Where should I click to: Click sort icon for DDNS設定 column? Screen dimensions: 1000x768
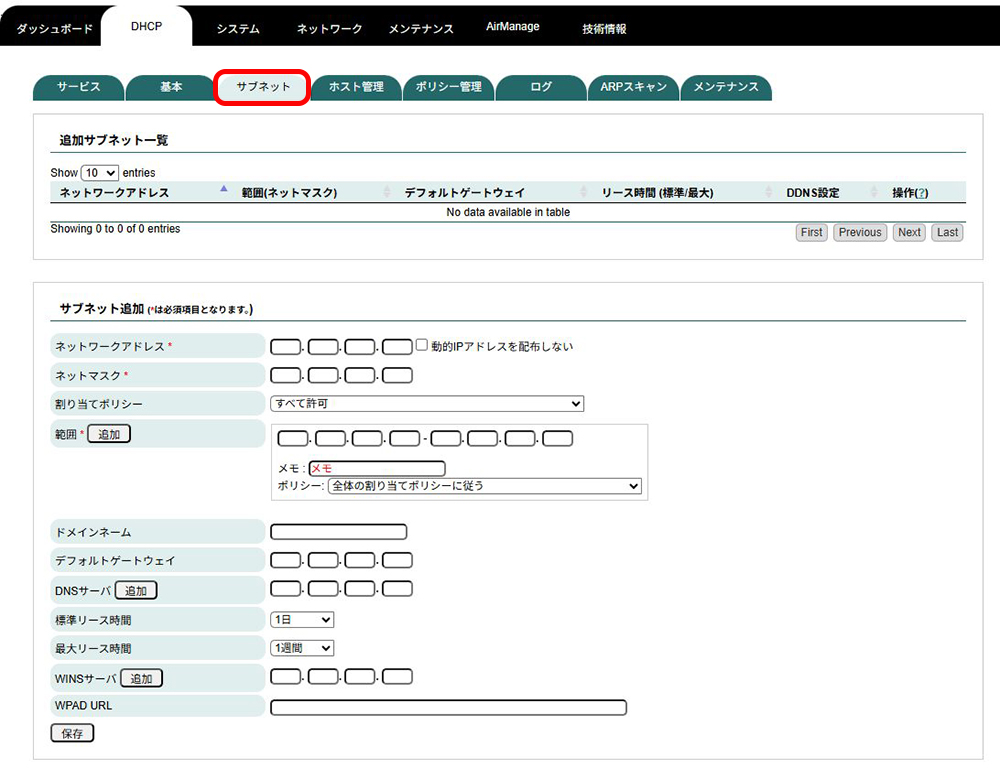pyautogui.click(x=874, y=192)
